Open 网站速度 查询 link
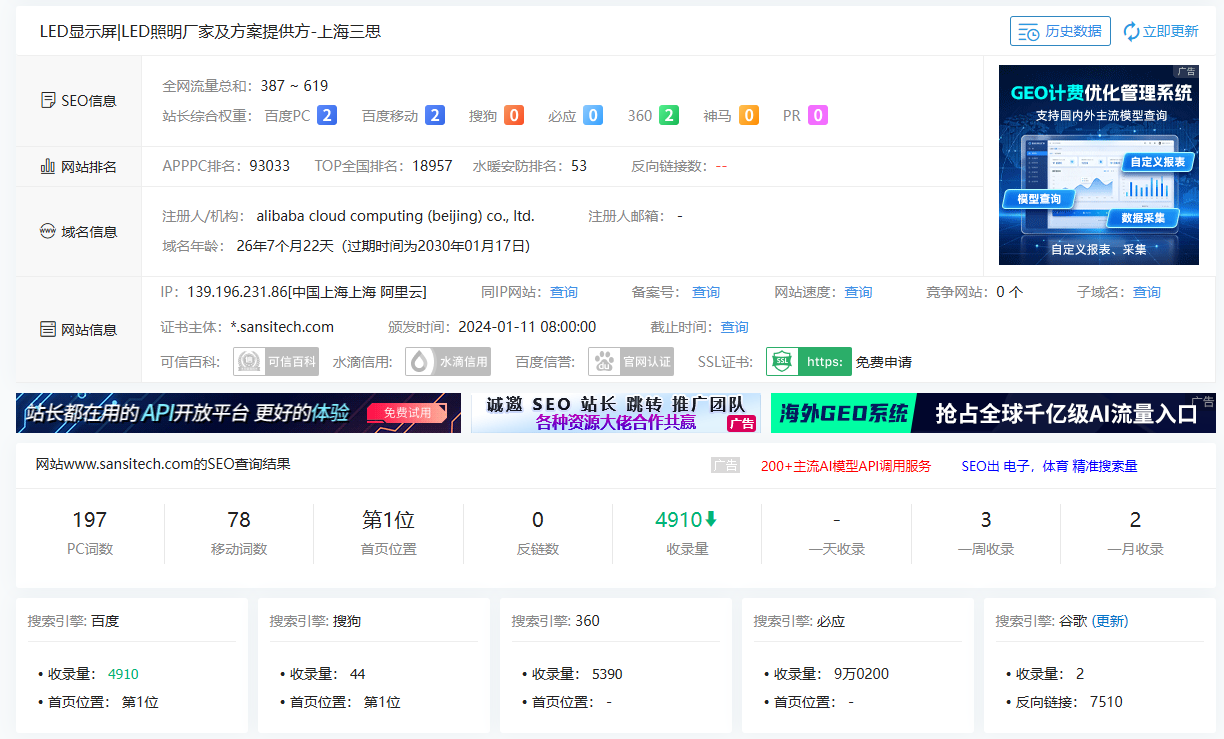1224x739 pixels. tap(858, 292)
